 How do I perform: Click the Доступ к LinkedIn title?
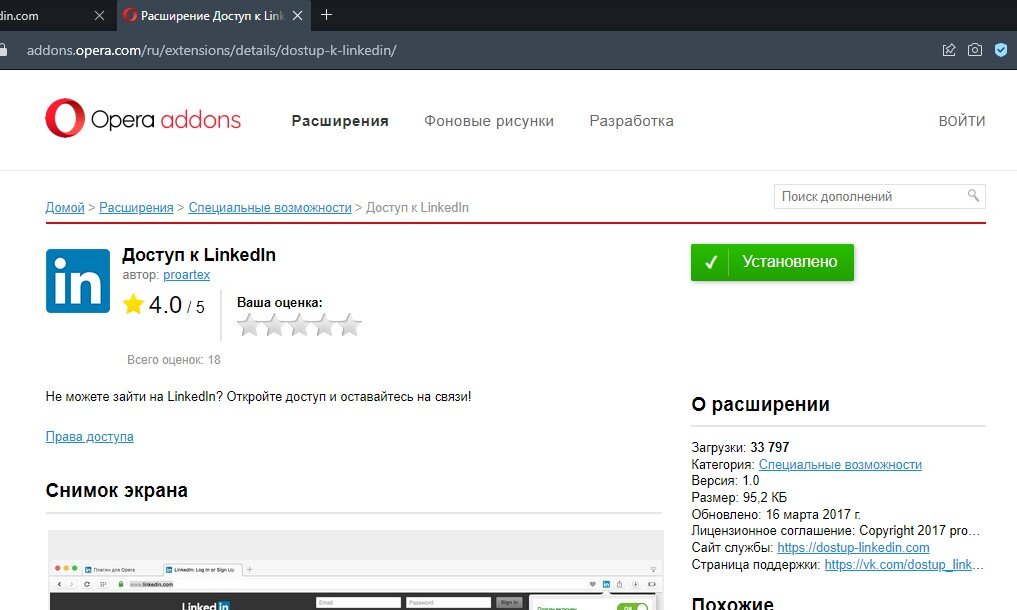pyautogui.click(x=199, y=254)
